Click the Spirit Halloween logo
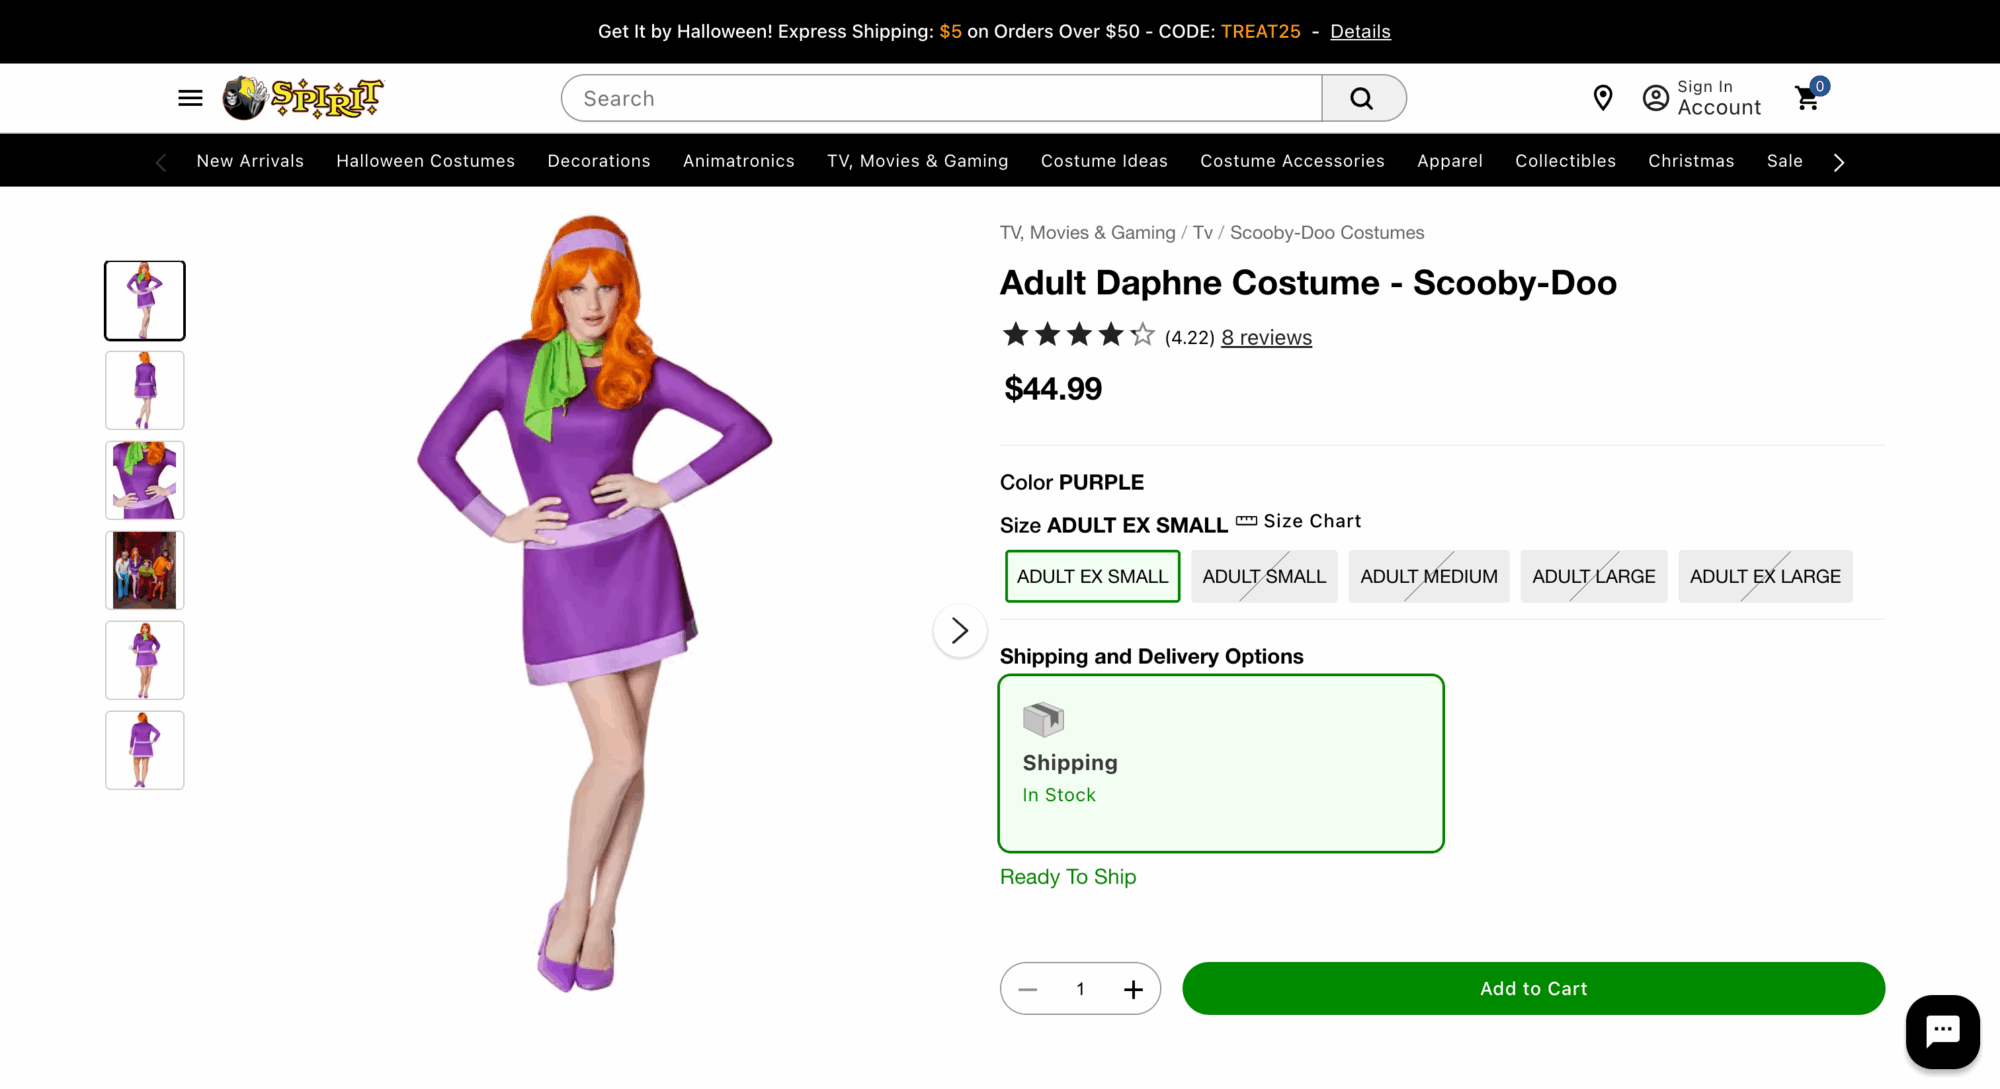Image resolution: width=2000 pixels, height=1089 pixels. (x=302, y=98)
